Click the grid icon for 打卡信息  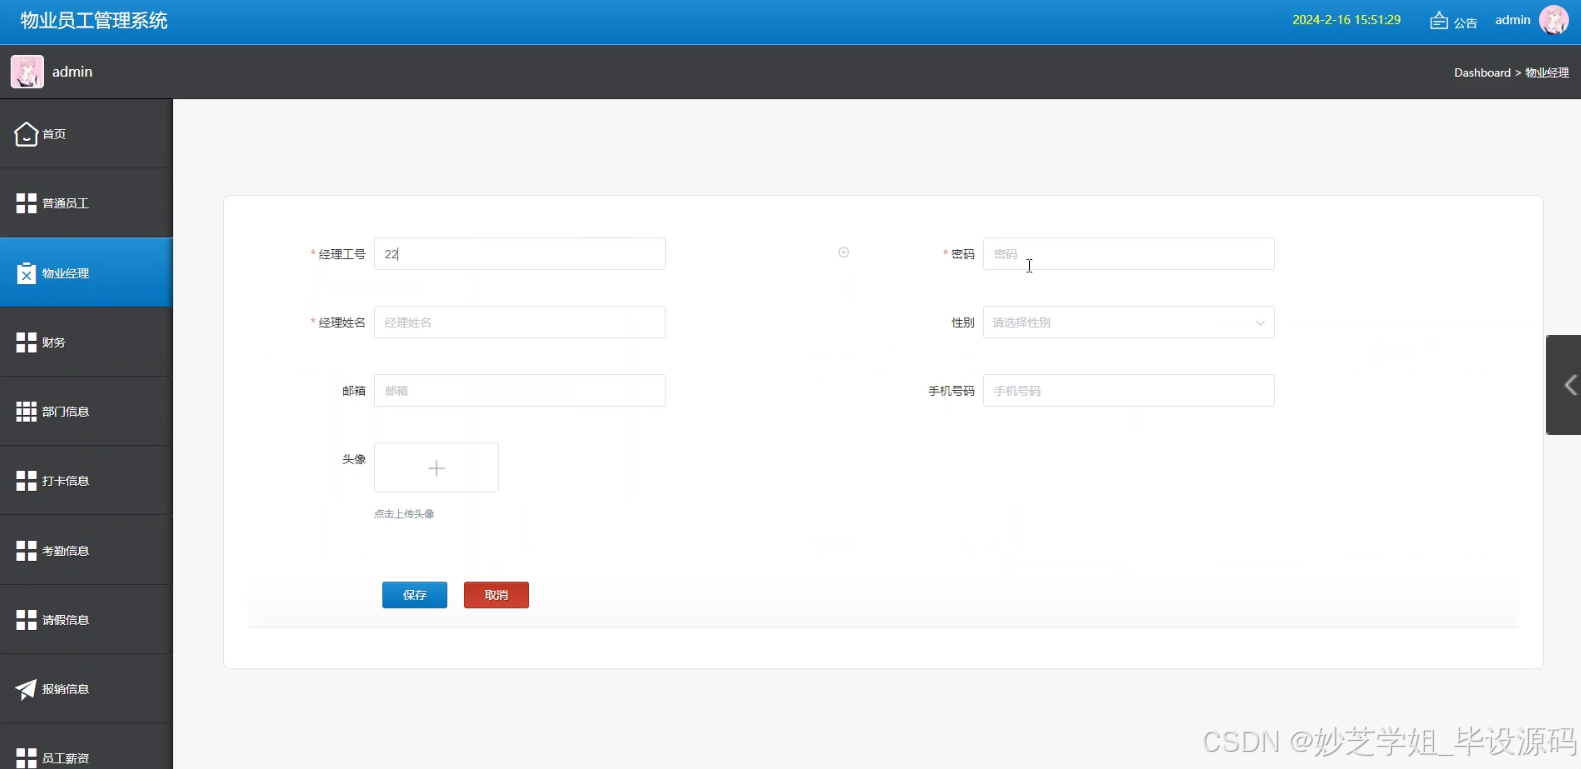(26, 481)
